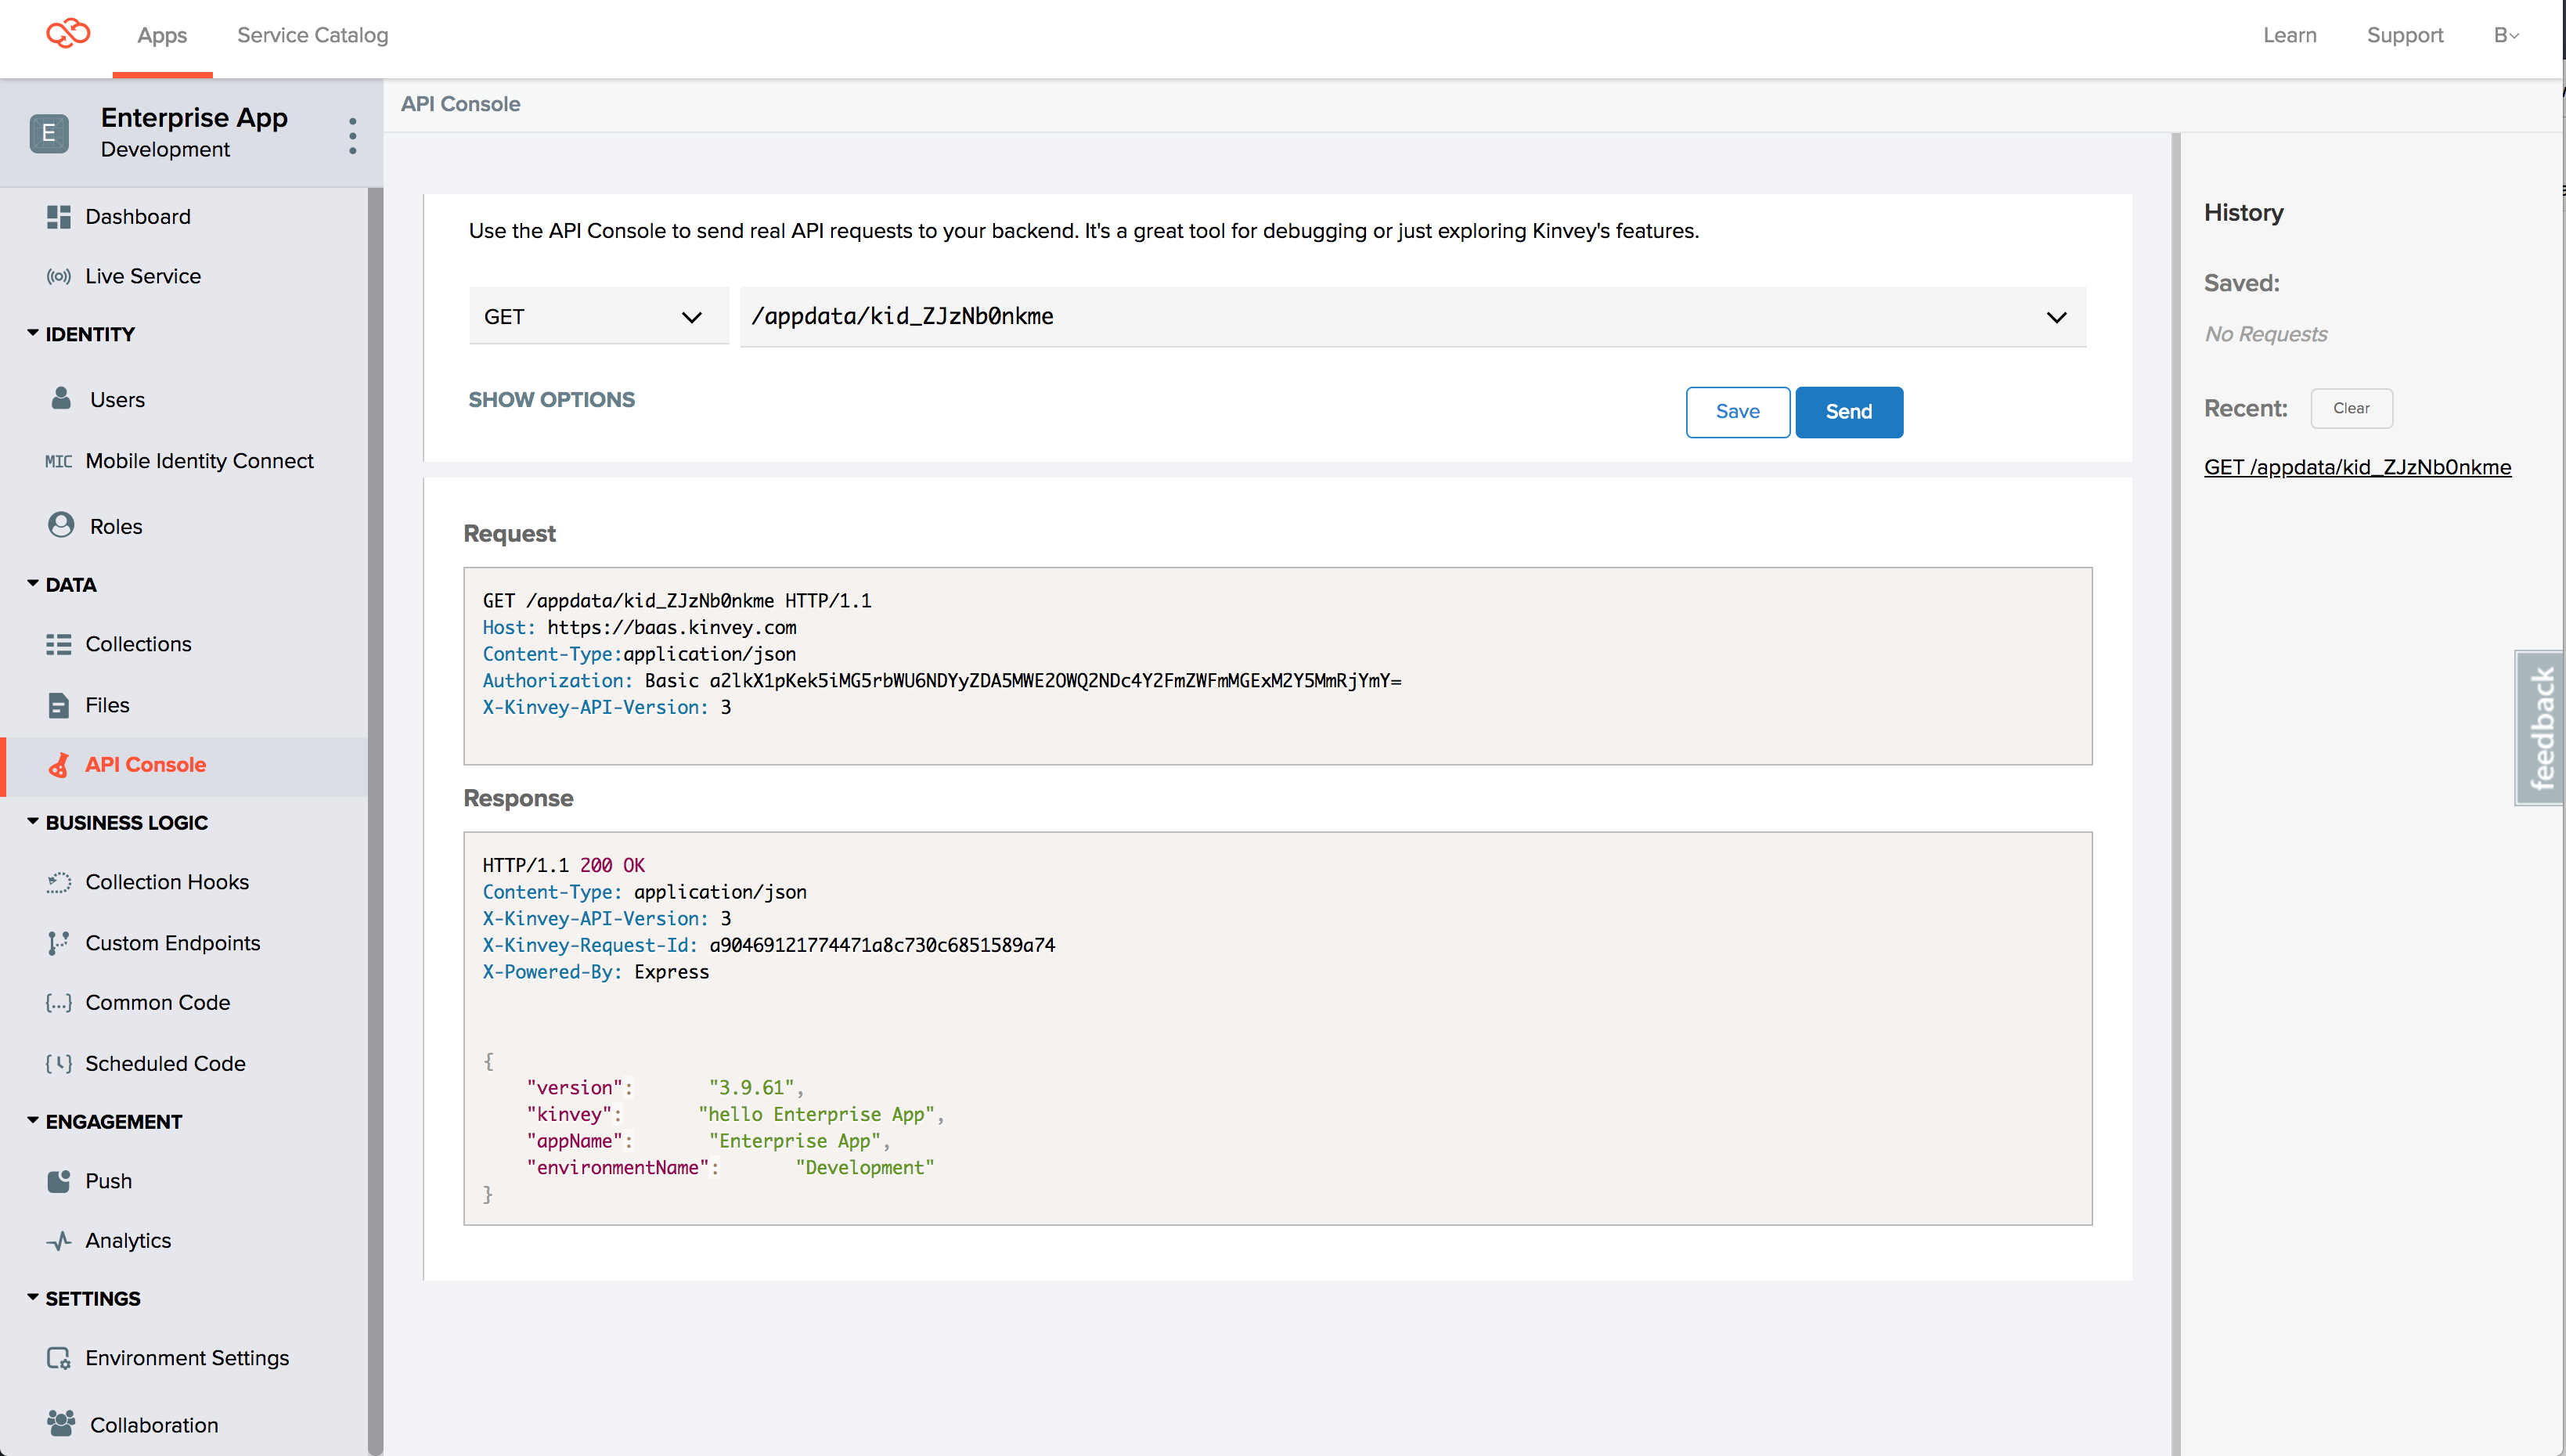Expand SHOW OPTIONS in API Console
Viewport: 2566px width, 1456px height.
551,399
